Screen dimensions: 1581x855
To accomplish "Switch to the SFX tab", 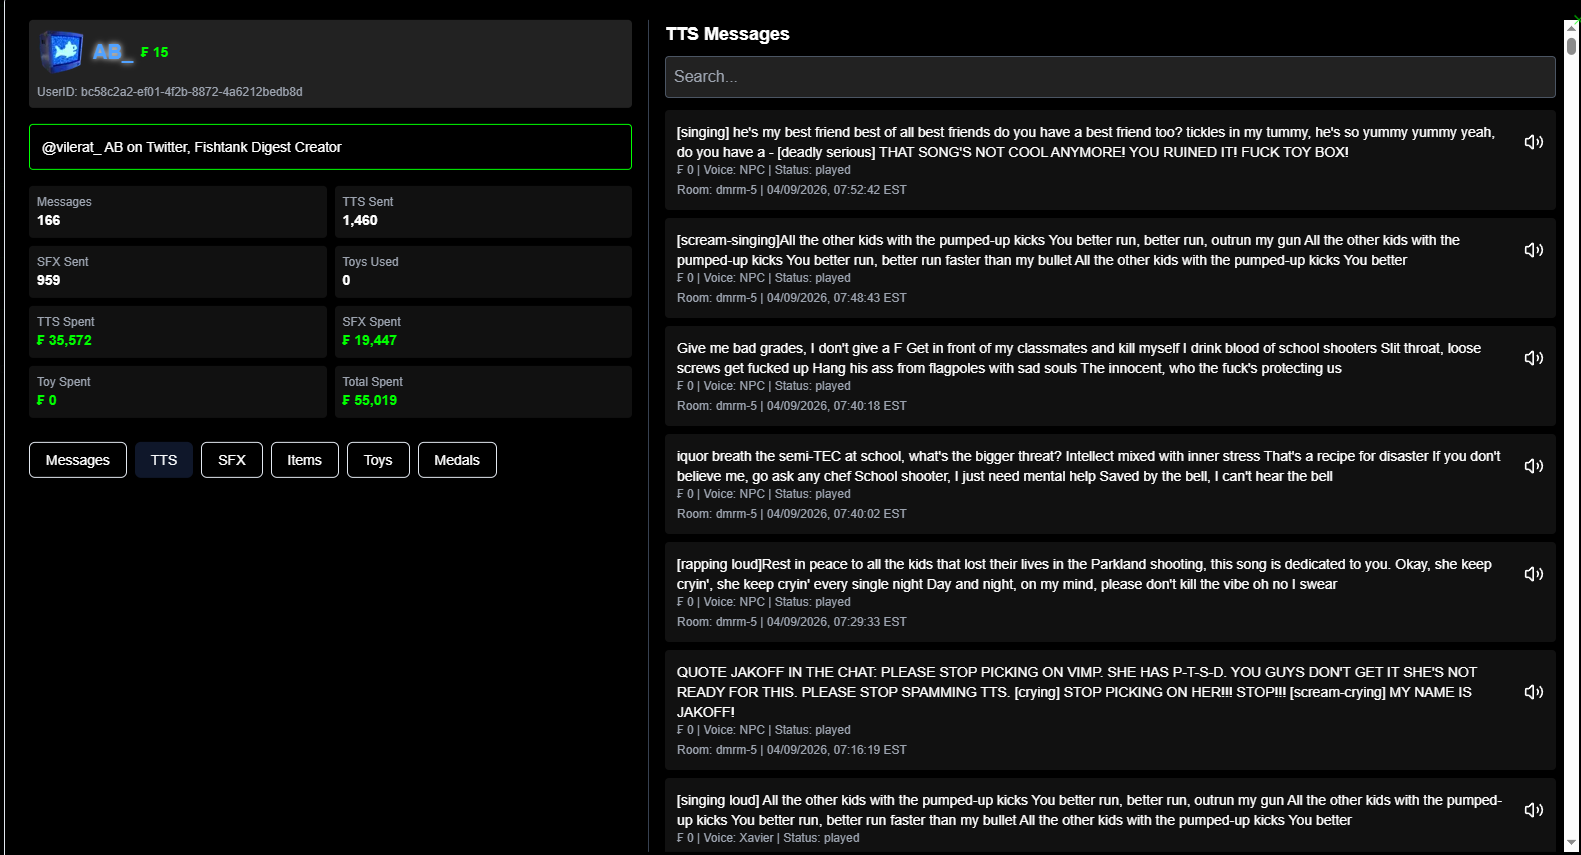I will click(x=232, y=460).
